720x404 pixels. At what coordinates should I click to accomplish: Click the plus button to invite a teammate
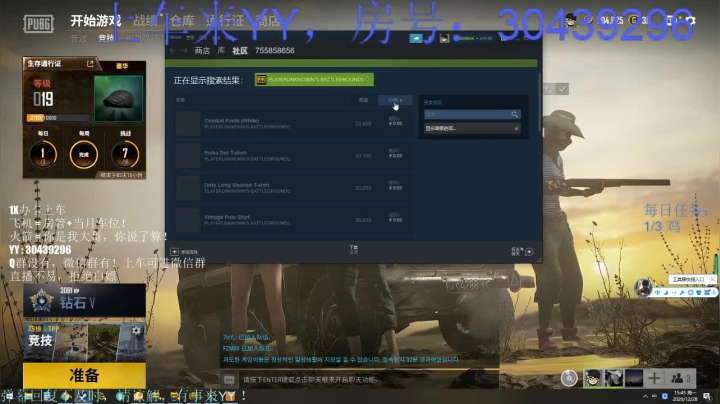(654, 378)
